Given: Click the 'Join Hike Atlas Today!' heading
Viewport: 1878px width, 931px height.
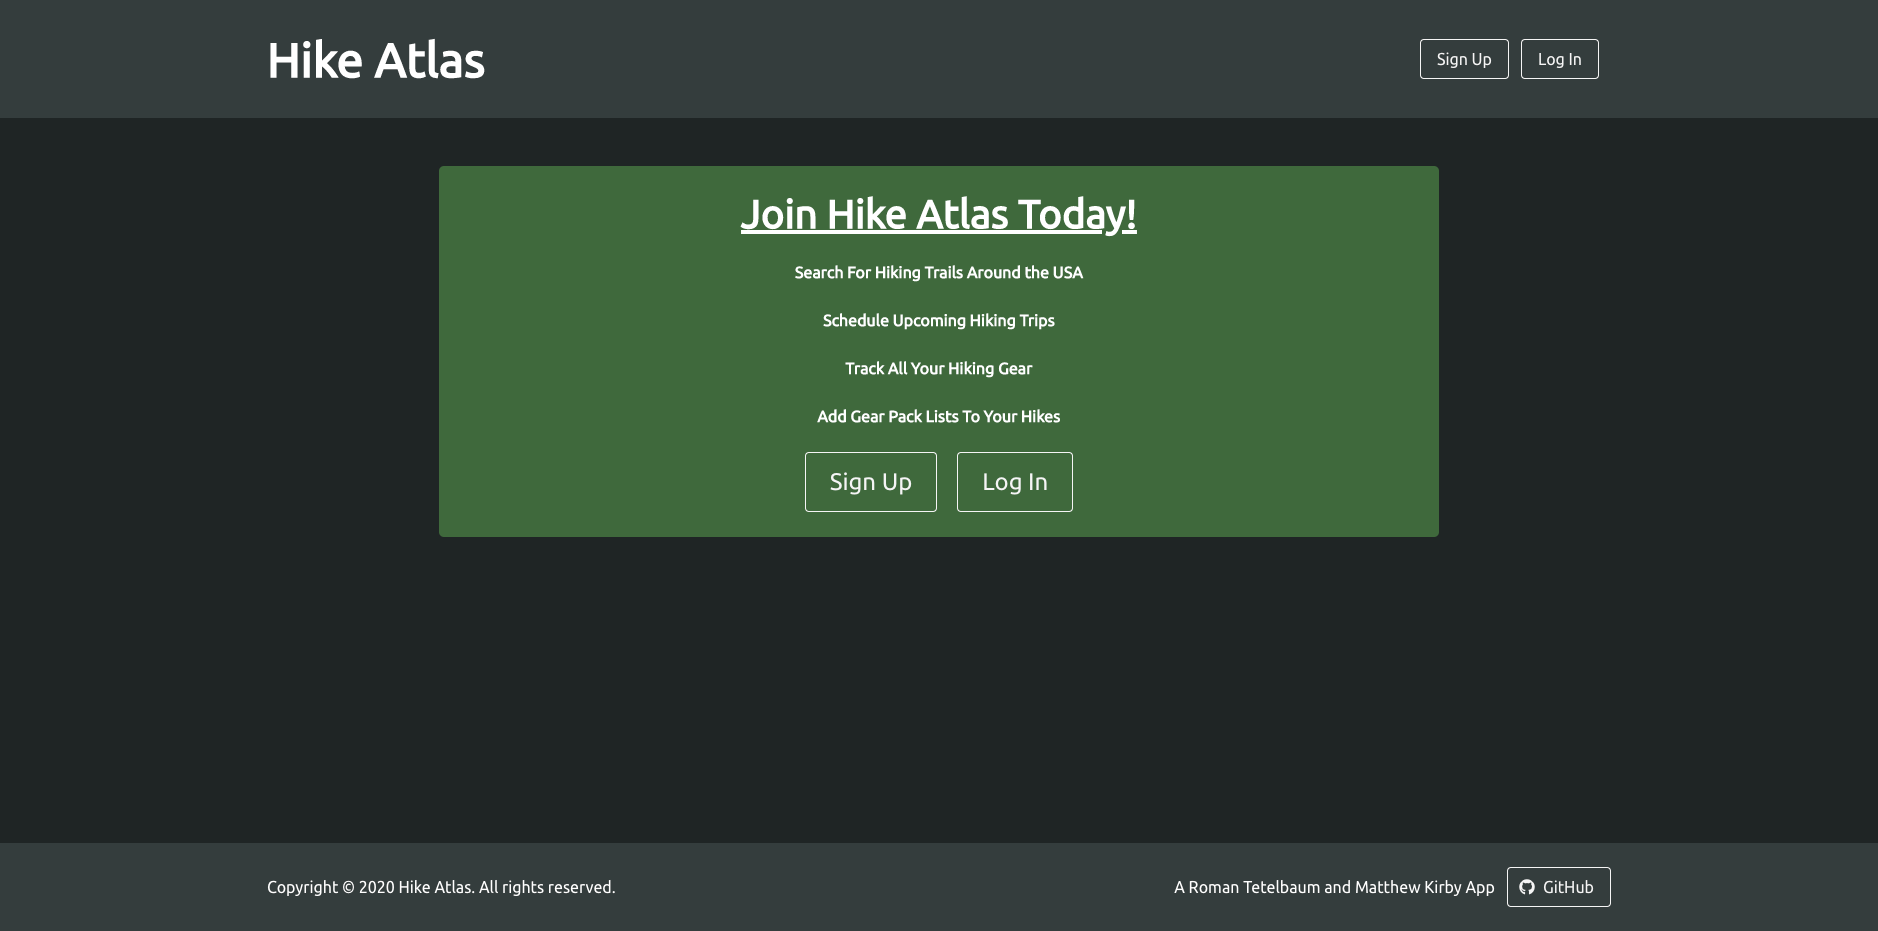Looking at the screenshot, I should [x=939, y=214].
